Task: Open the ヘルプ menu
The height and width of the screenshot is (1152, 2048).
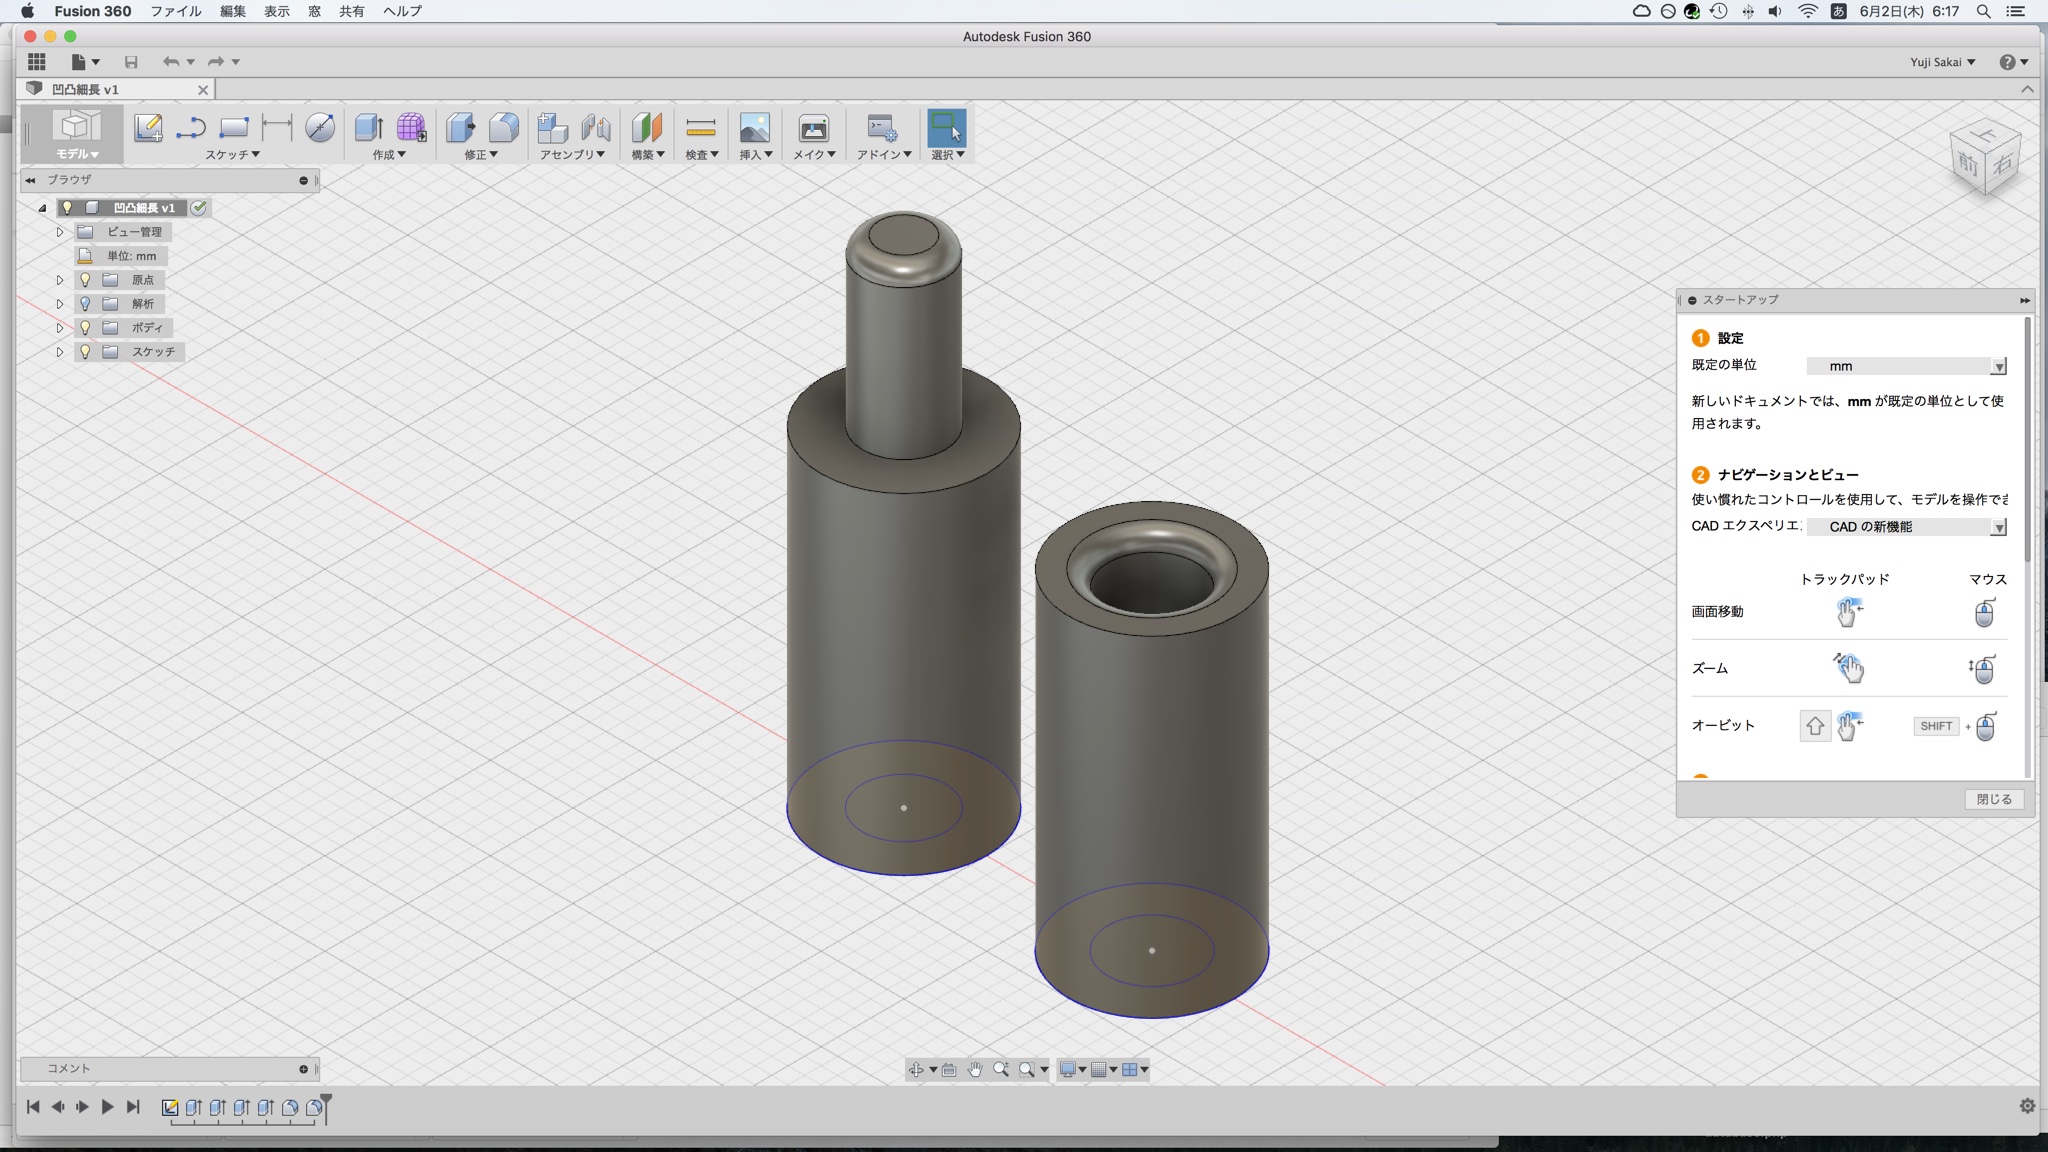Action: click(x=402, y=11)
